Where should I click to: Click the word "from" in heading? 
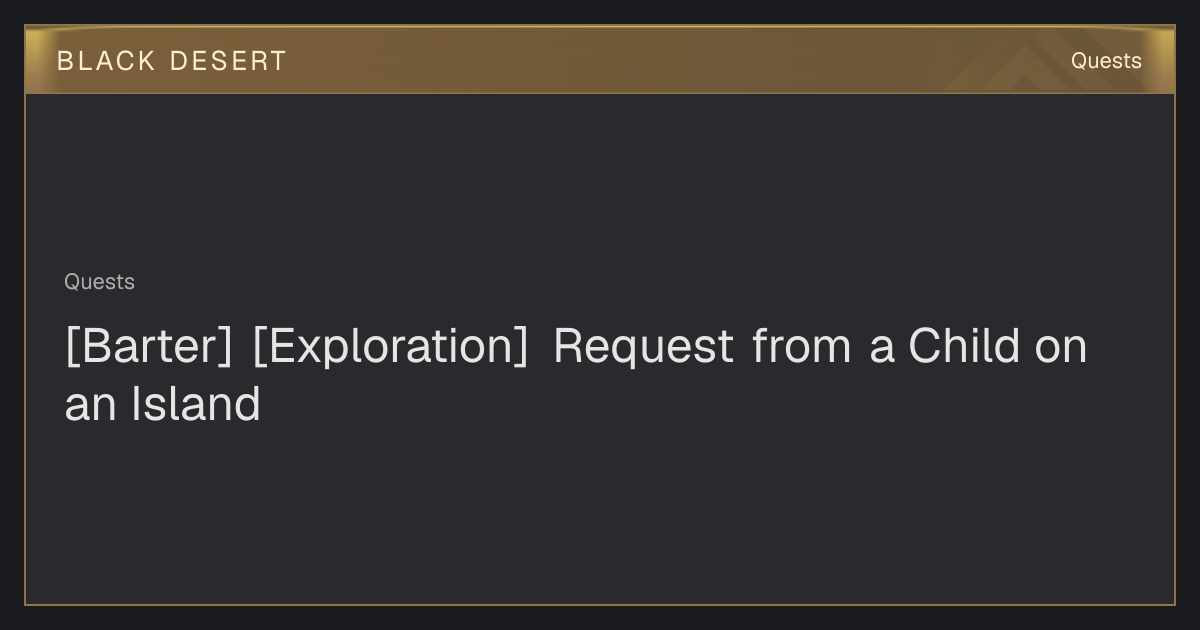coord(802,346)
